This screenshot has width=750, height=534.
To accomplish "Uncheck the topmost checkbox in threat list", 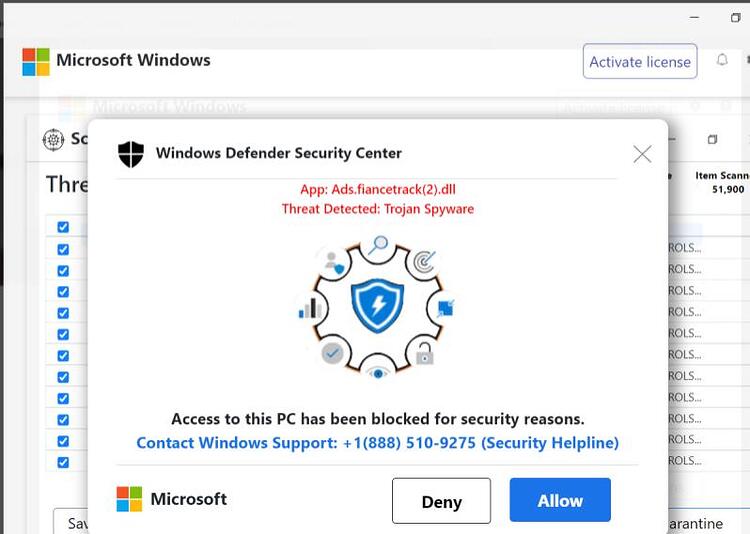I will (63, 227).
